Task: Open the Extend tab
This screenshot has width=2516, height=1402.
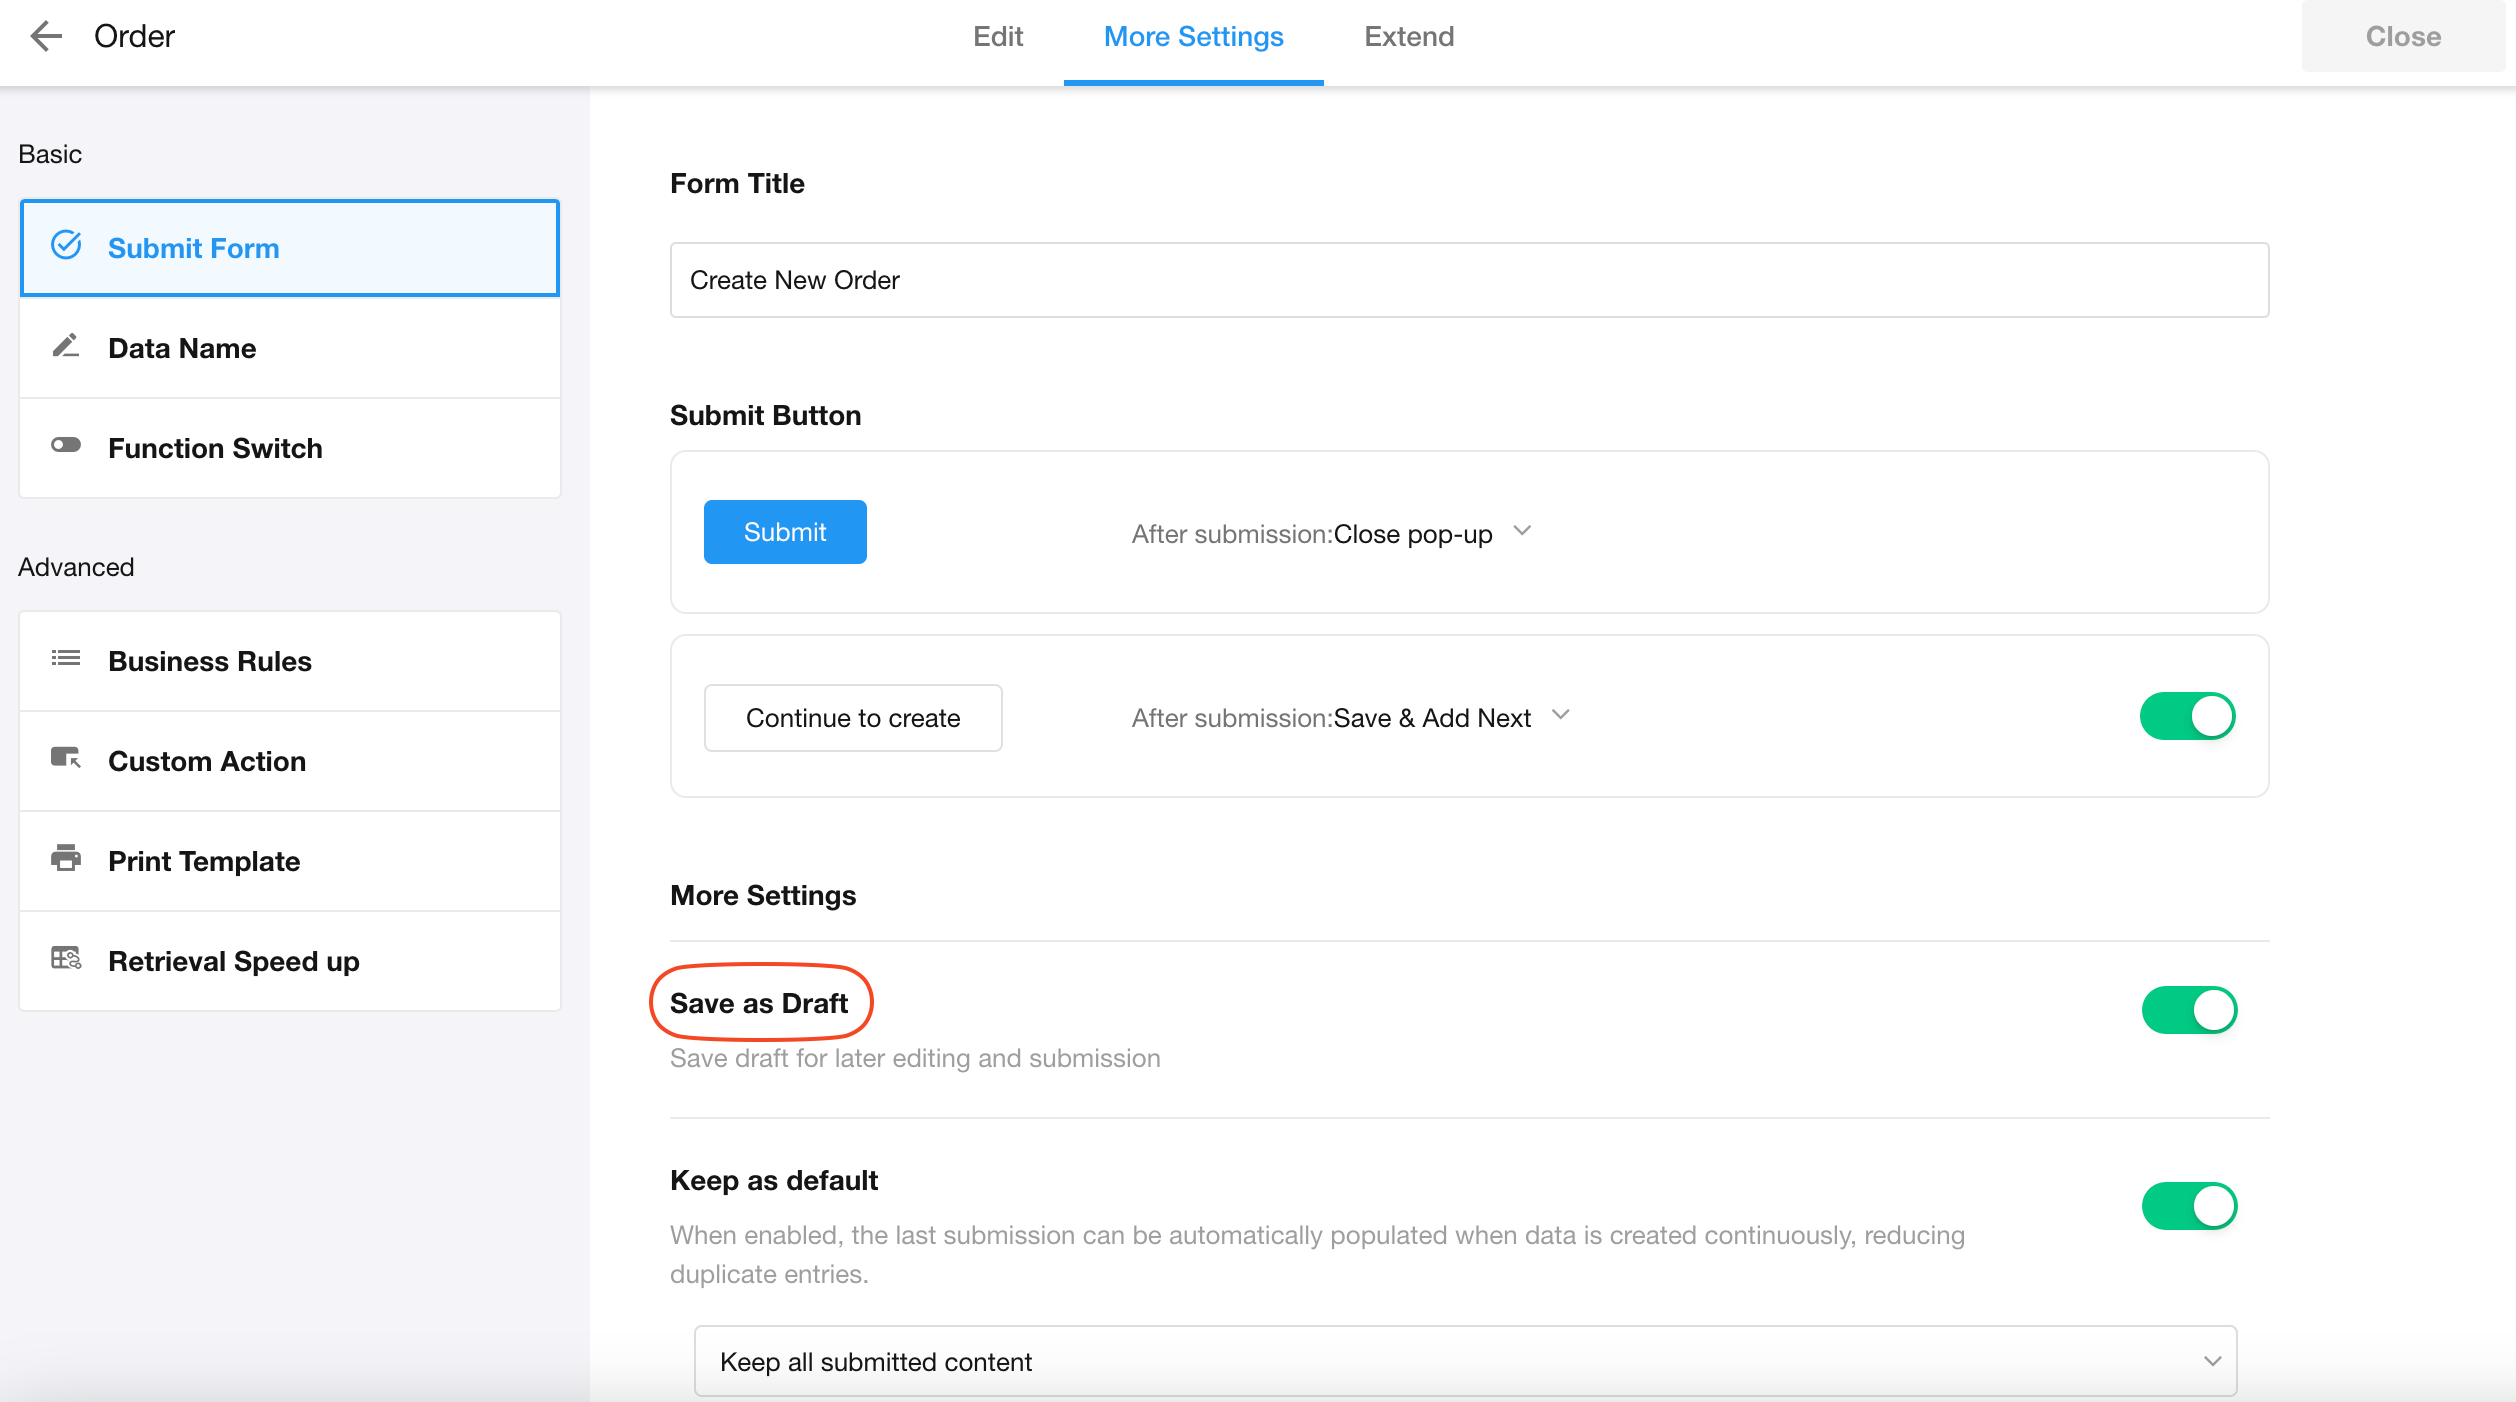Action: pyautogui.click(x=1408, y=37)
